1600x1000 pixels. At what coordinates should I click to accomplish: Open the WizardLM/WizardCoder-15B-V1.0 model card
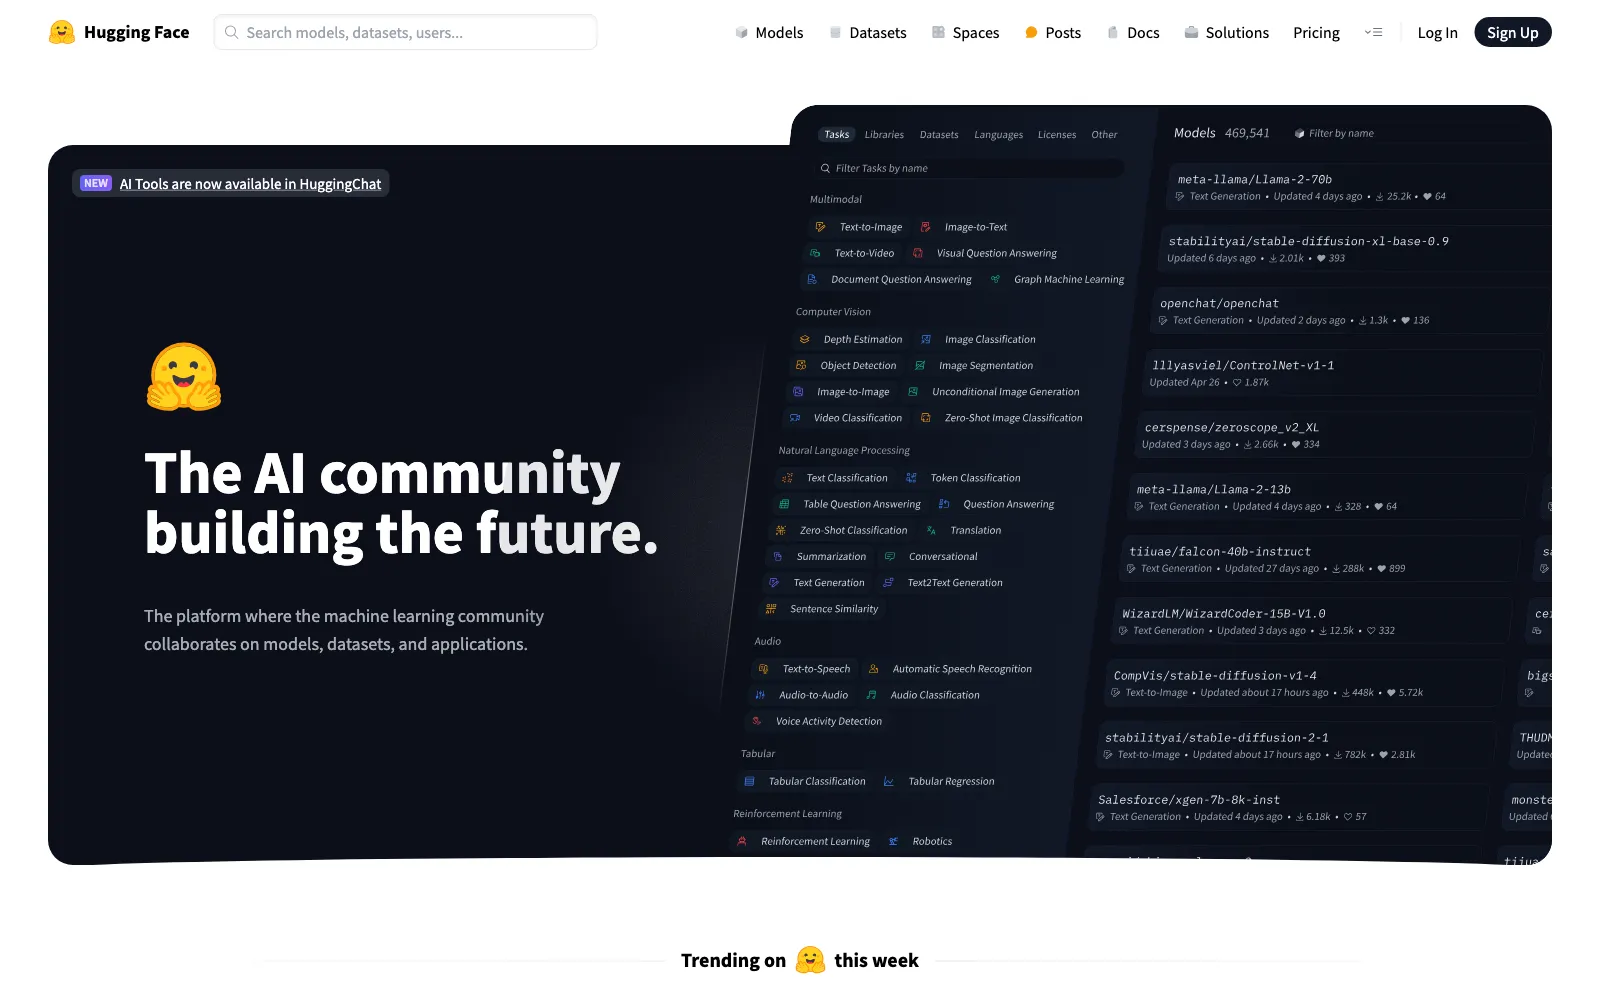1312,621
